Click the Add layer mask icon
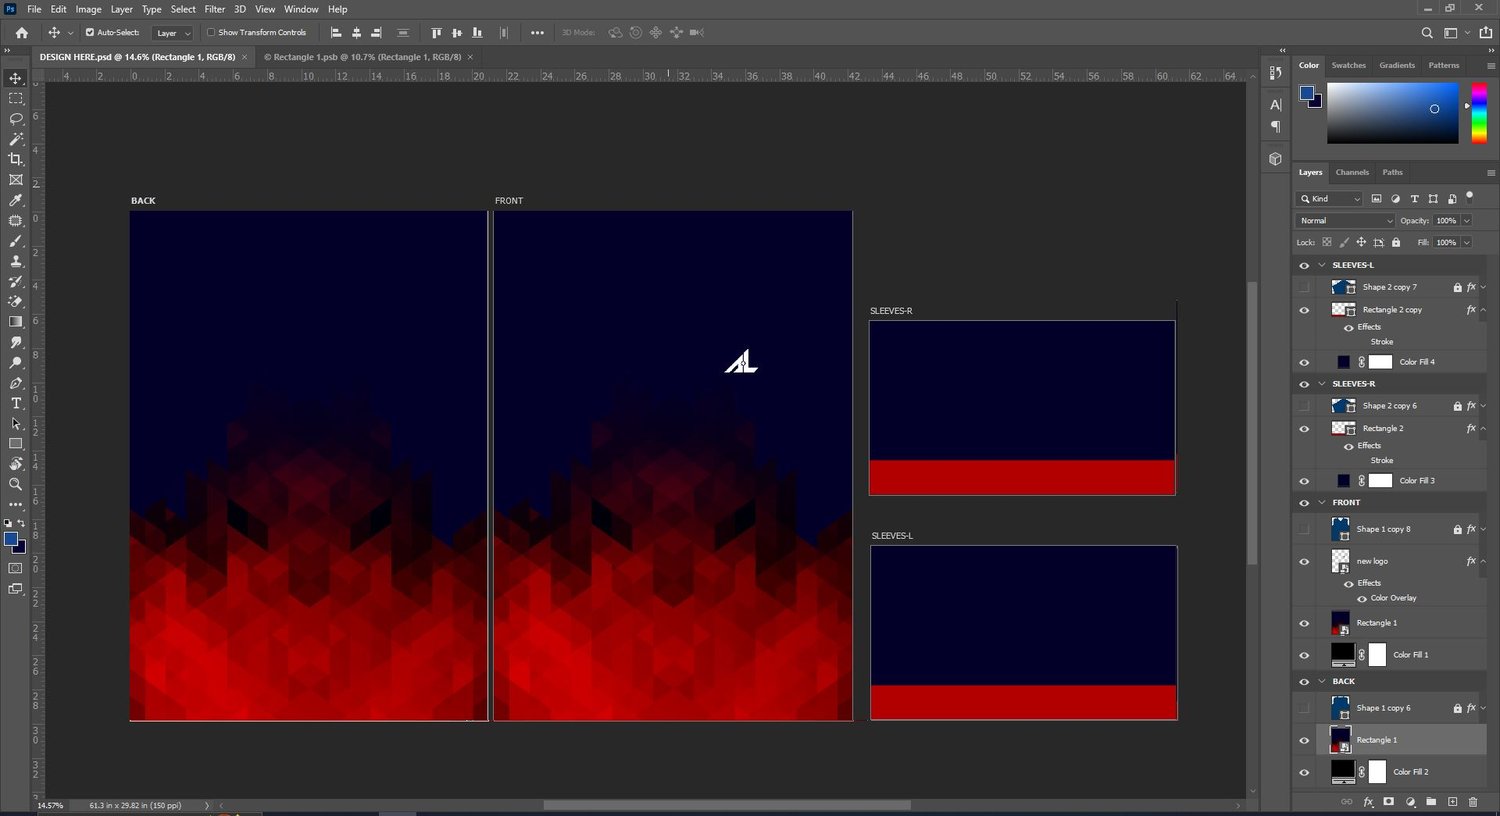This screenshot has width=1500, height=816. 1388,801
